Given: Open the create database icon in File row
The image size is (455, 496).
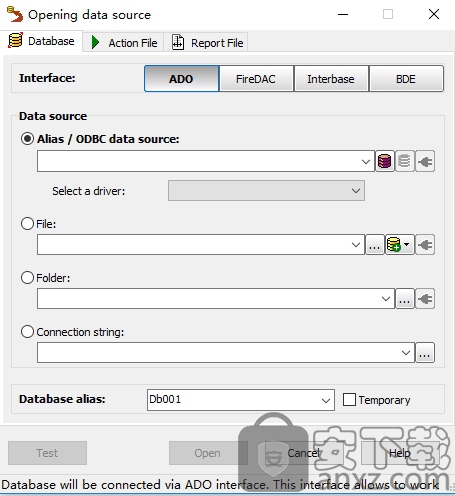Looking at the screenshot, I should 400,245.
